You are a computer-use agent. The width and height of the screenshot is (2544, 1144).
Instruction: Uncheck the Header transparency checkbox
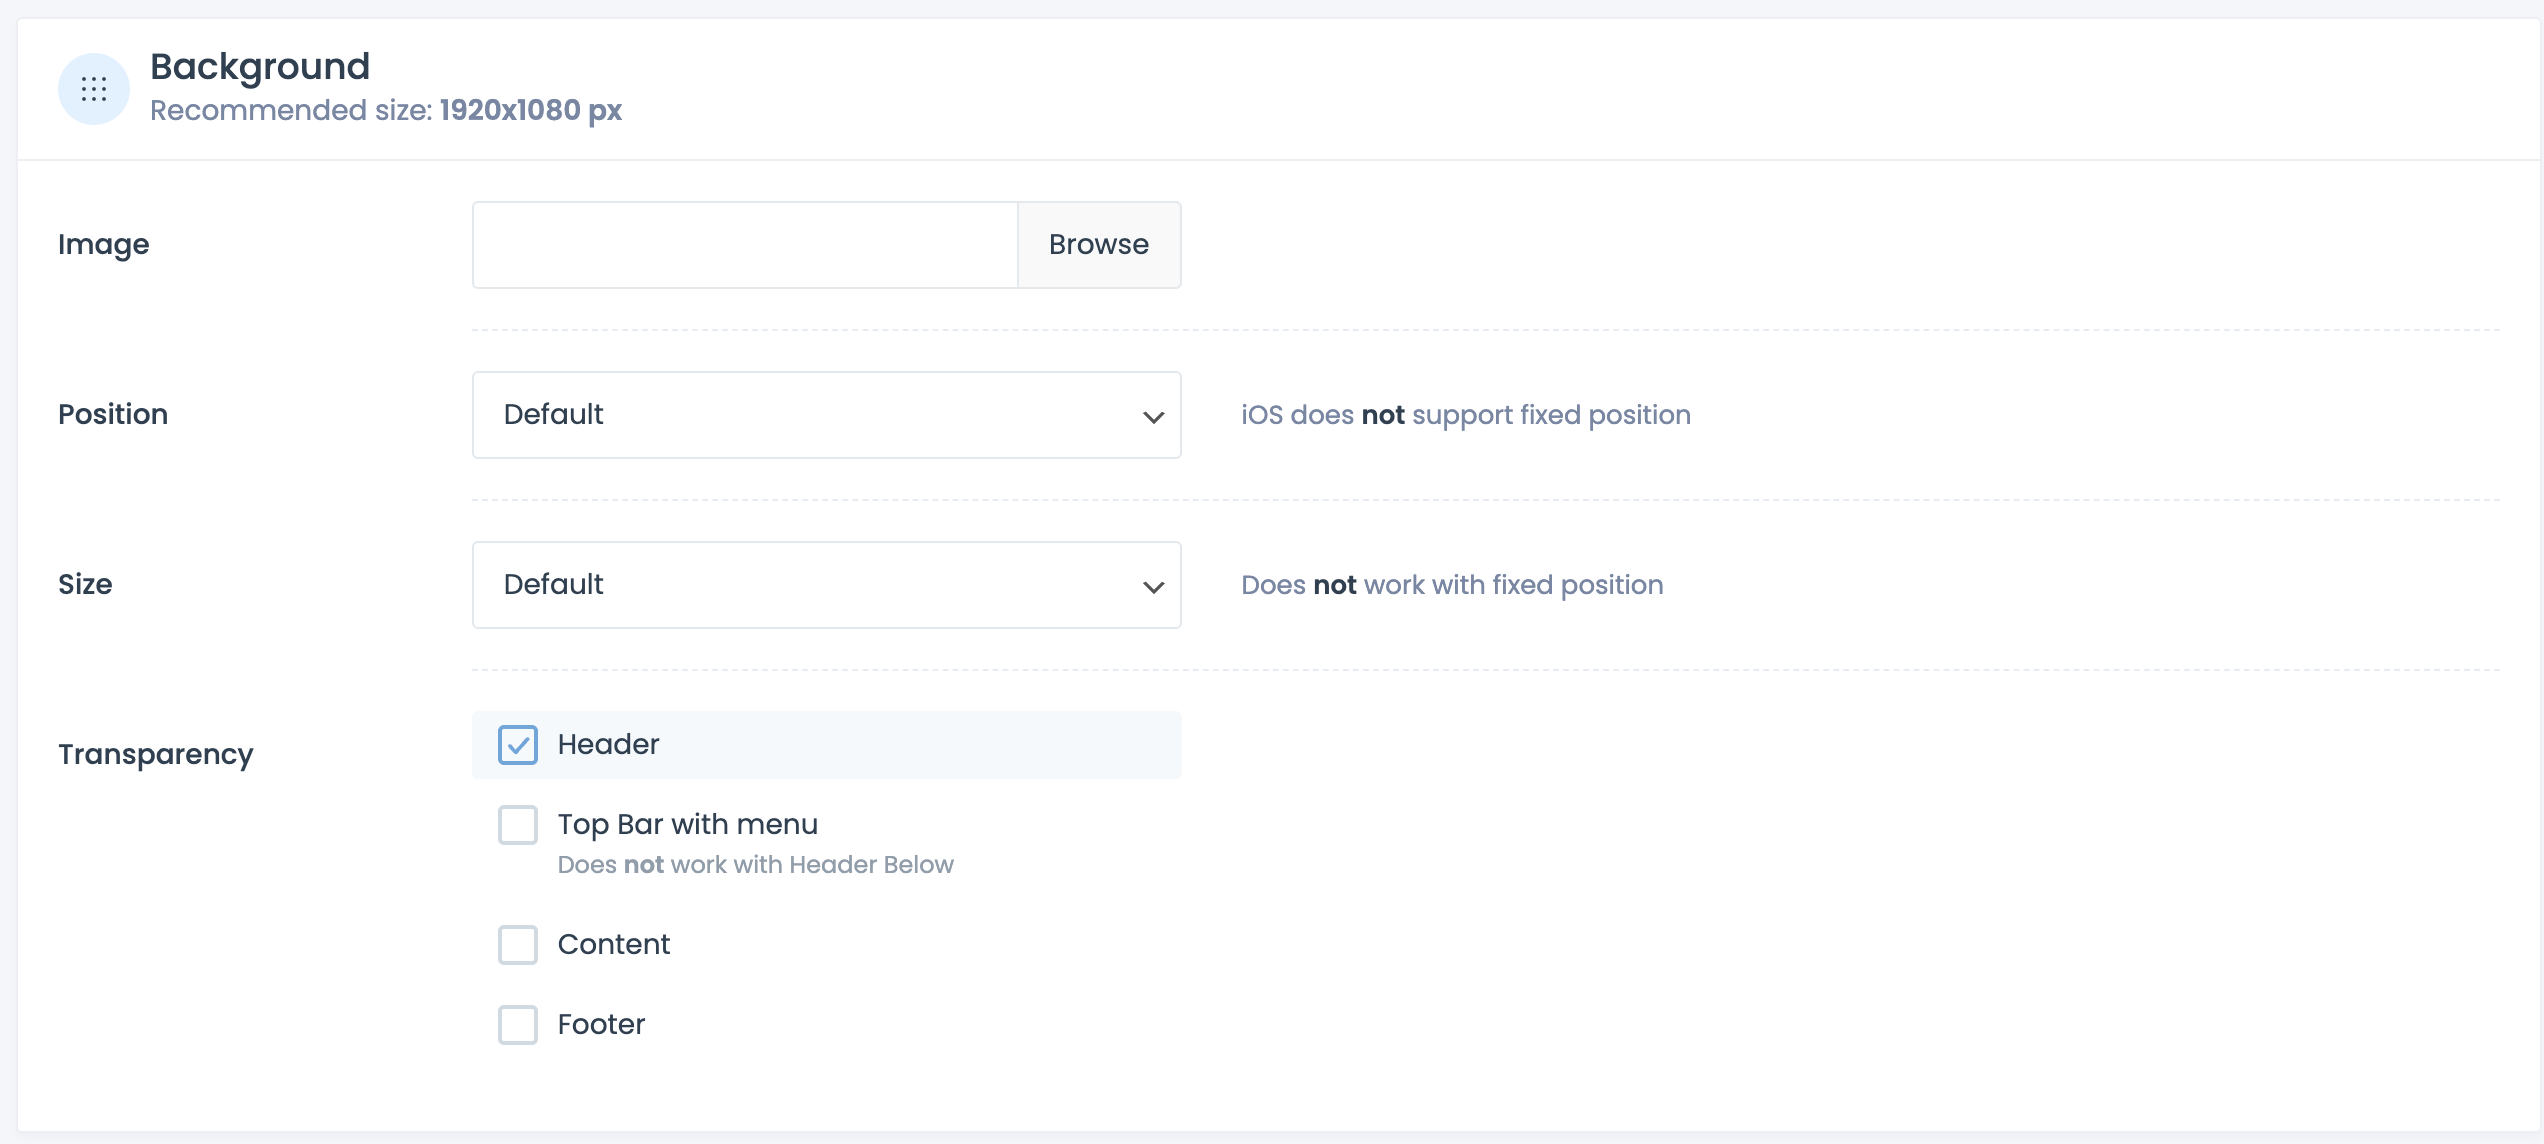pos(518,745)
